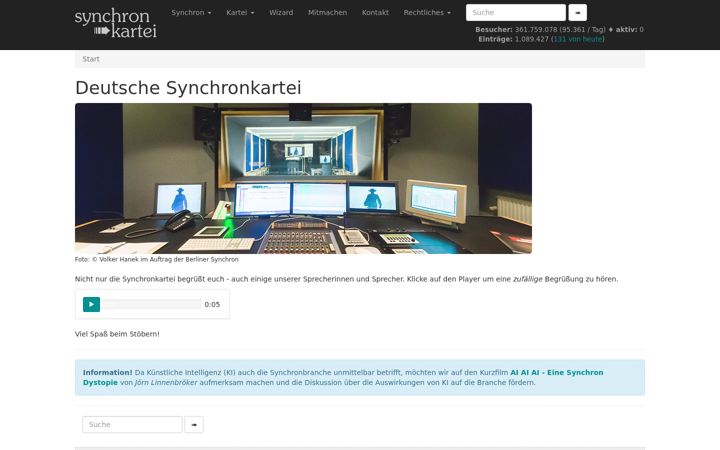The height and width of the screenshot is (450, 720).
Task: Click the Start breadcrumb
Action: (x=91, y=59)
